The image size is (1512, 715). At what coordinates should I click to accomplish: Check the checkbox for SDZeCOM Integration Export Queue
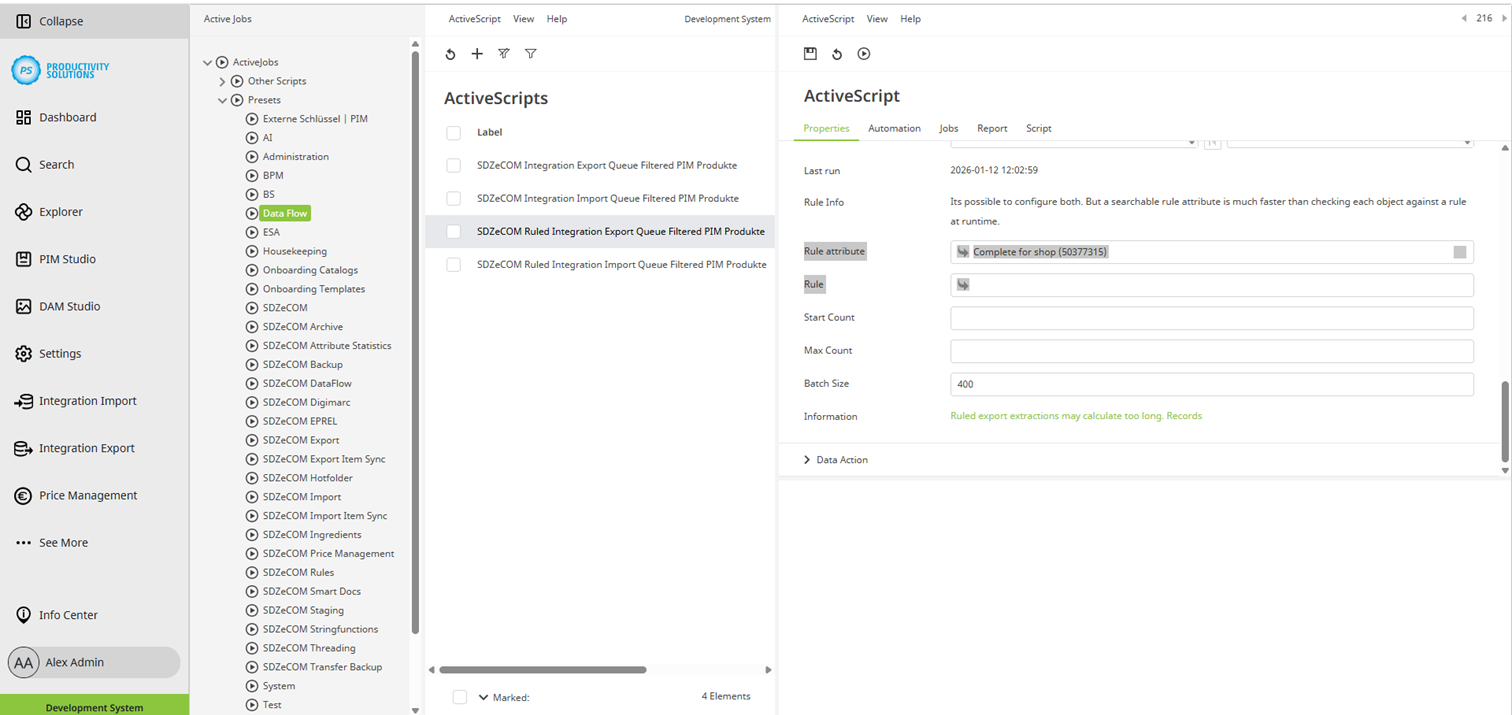coord(453,165)
